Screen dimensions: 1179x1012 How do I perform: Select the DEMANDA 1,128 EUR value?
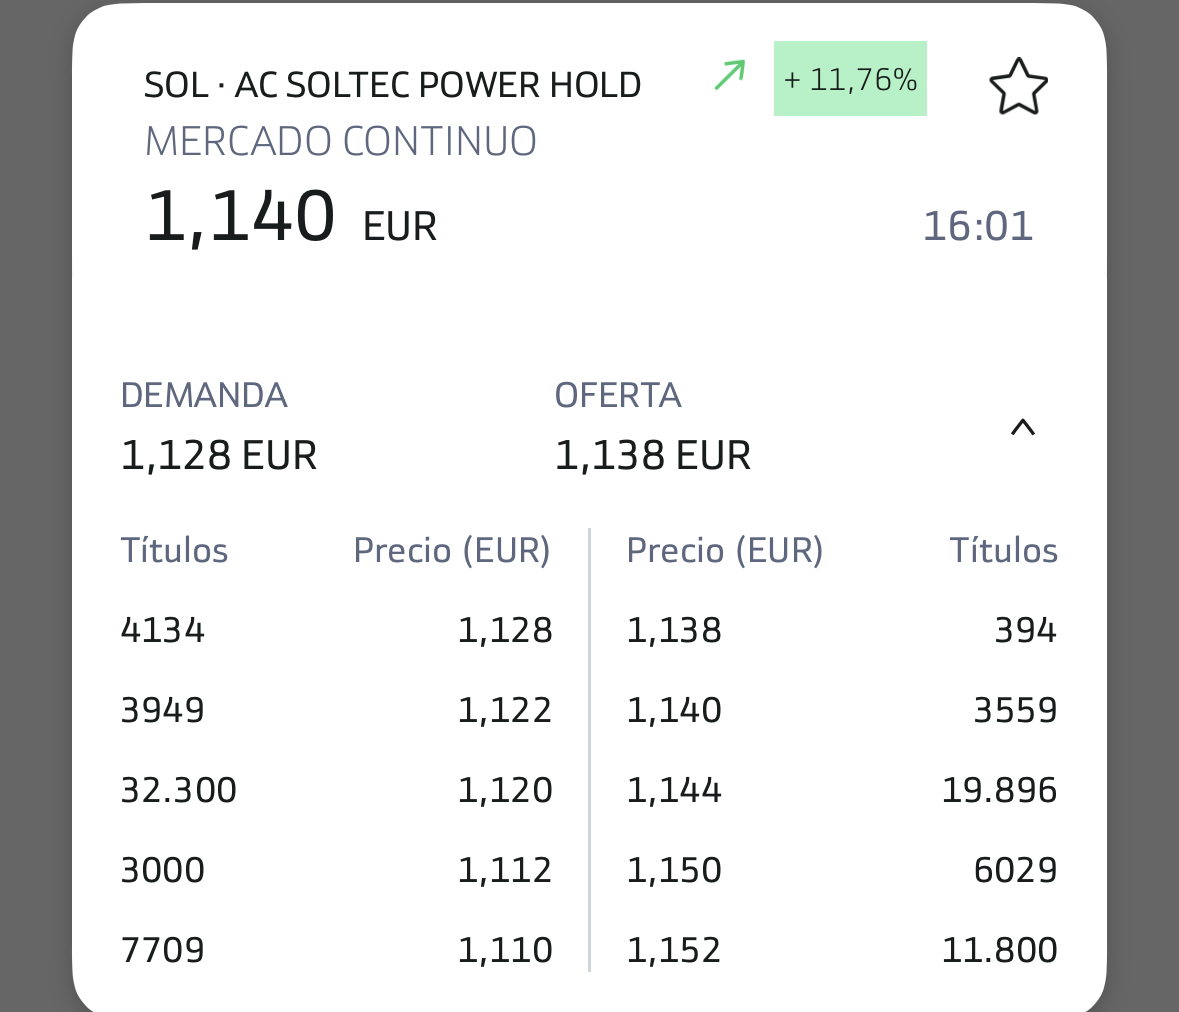point(219,456)
